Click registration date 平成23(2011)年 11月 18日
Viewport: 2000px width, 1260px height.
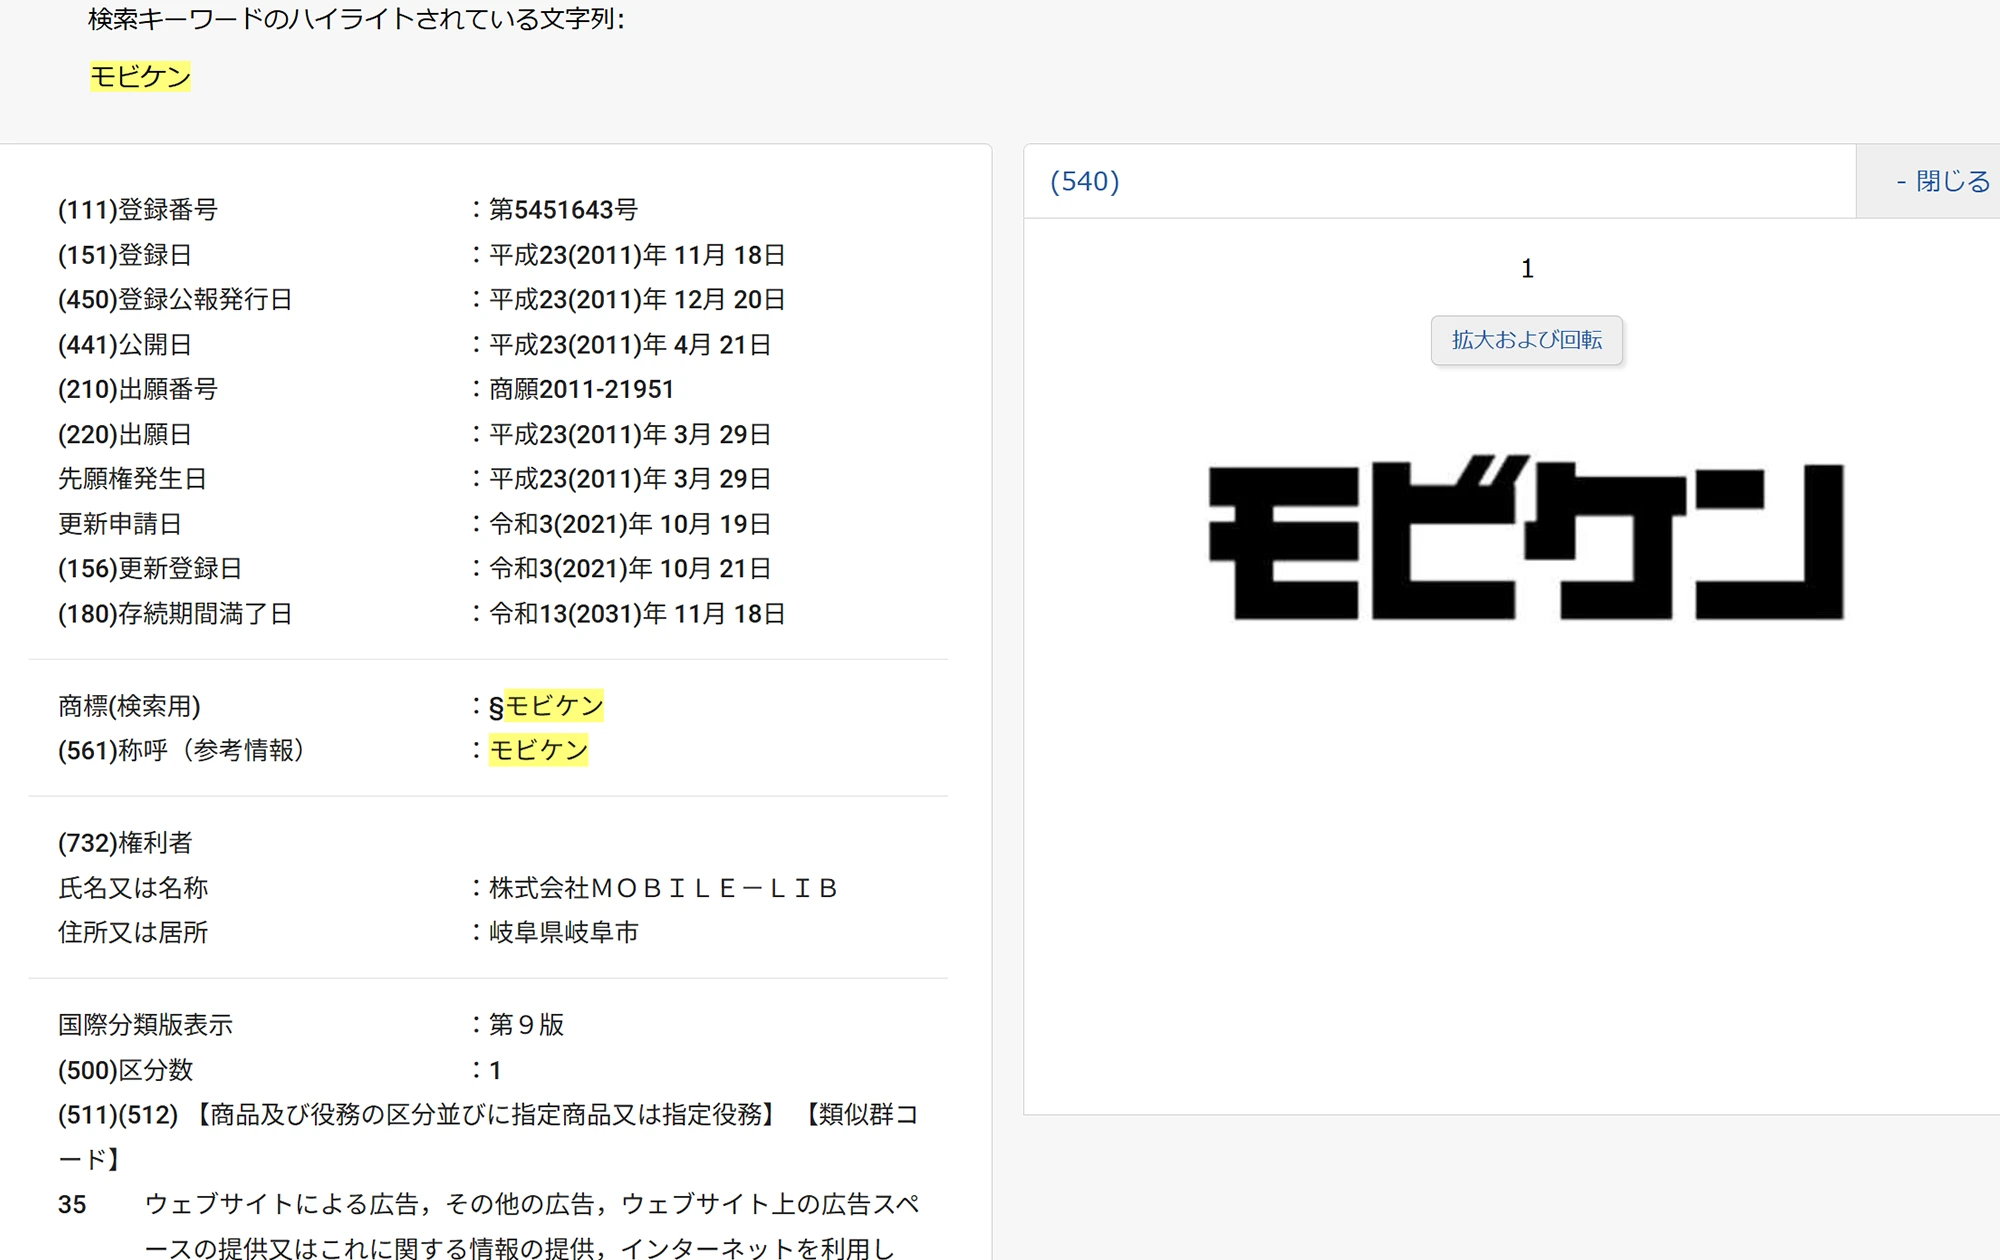637,255
